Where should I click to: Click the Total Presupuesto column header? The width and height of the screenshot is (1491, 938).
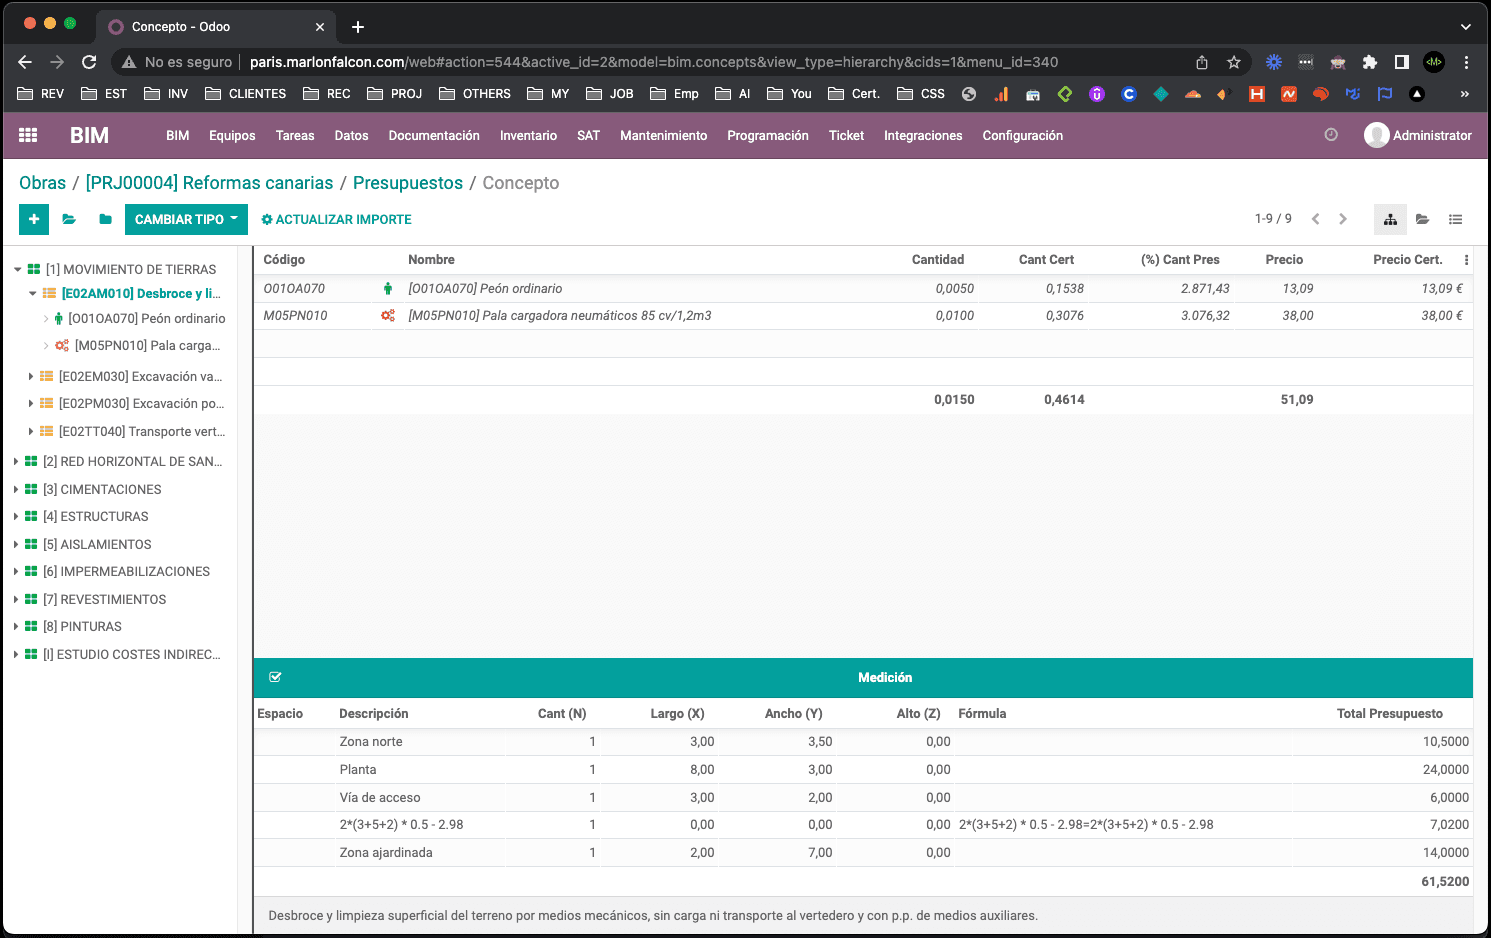point(1389,714)
